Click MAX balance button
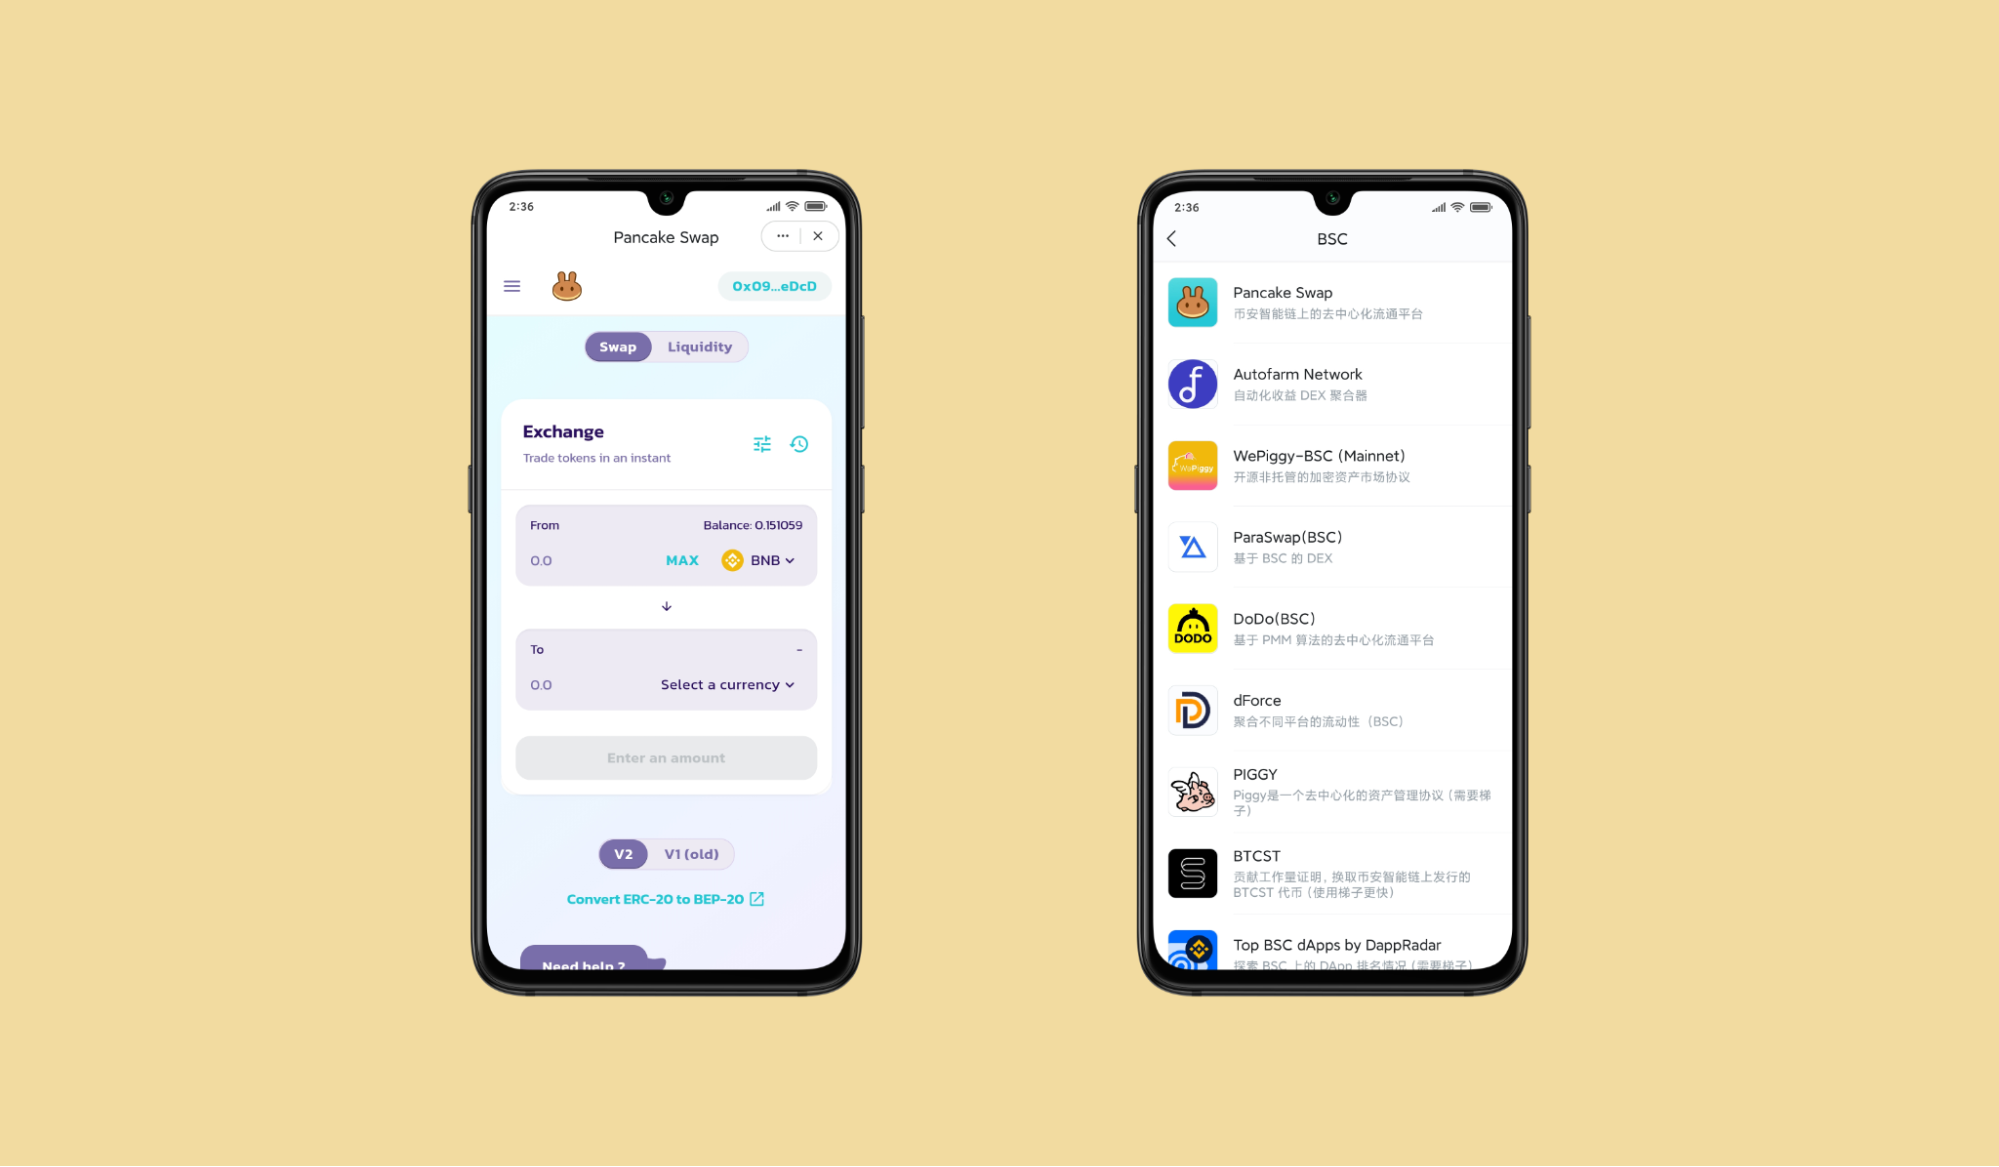 (x=682, y=560)
